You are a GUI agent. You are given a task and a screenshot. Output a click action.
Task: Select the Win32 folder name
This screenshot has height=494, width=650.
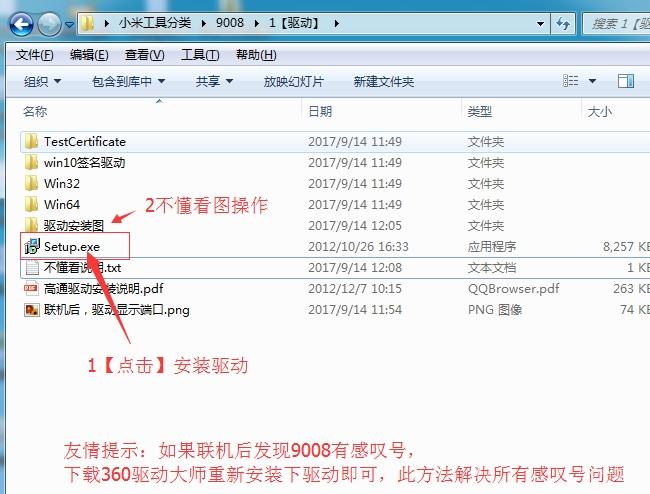(62, 184)
